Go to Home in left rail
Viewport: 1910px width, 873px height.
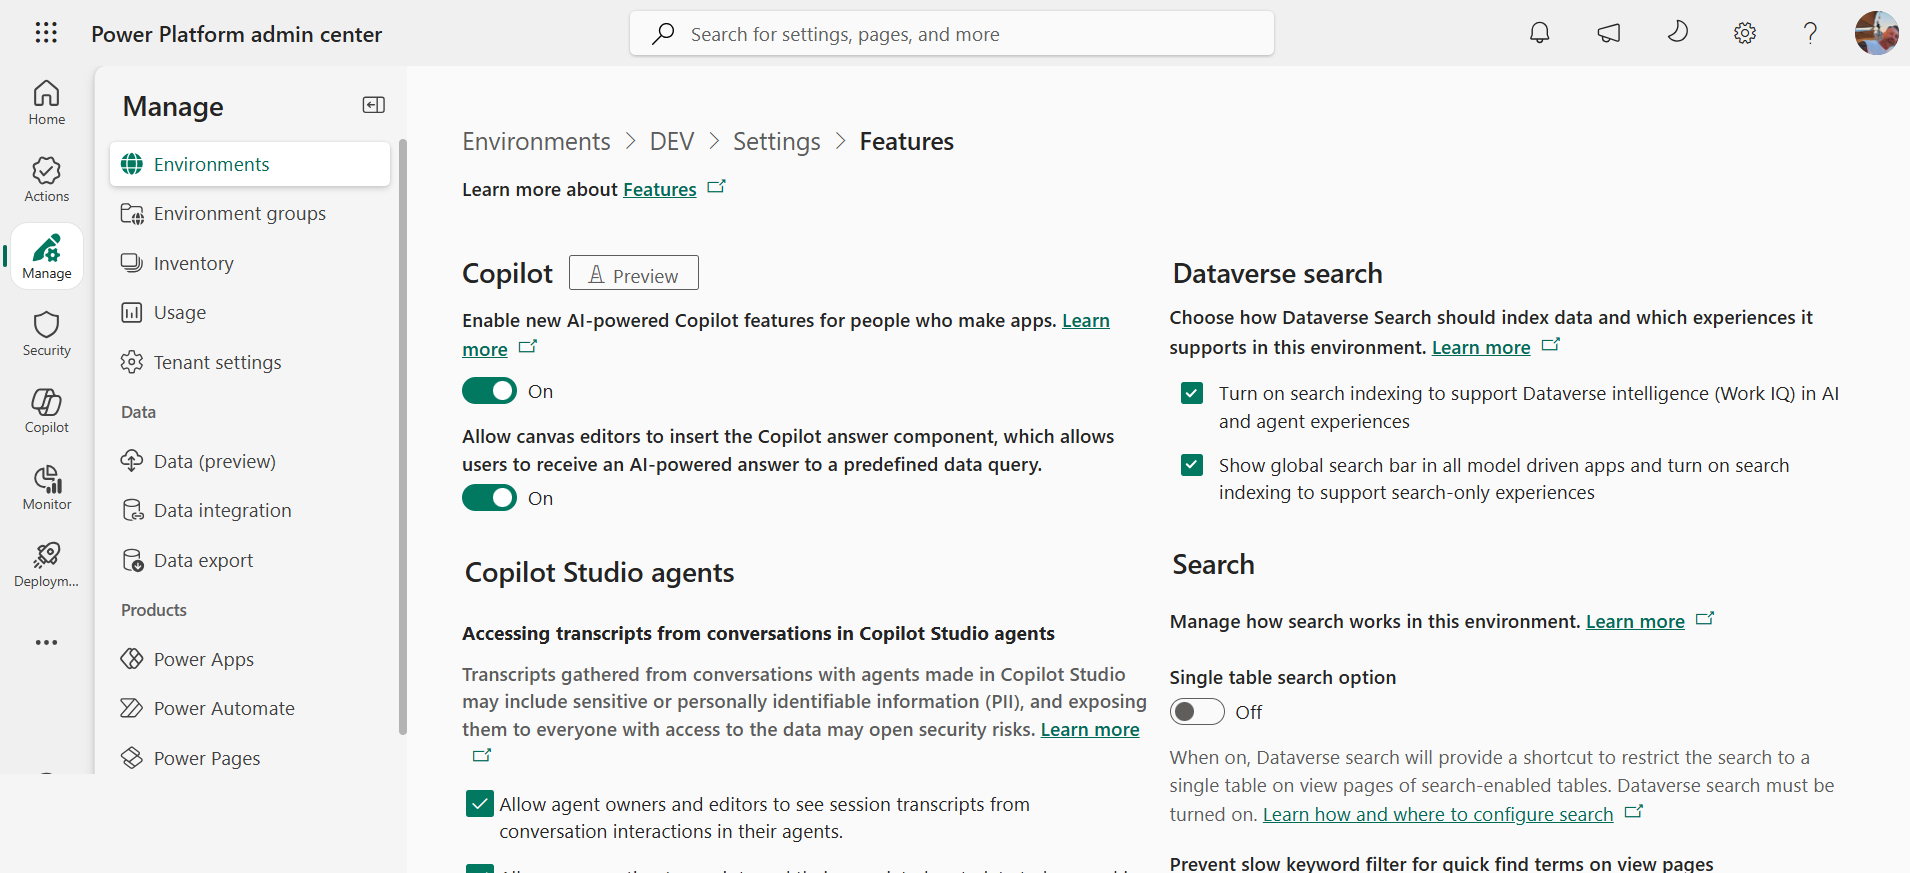click(x=47, y=103)
